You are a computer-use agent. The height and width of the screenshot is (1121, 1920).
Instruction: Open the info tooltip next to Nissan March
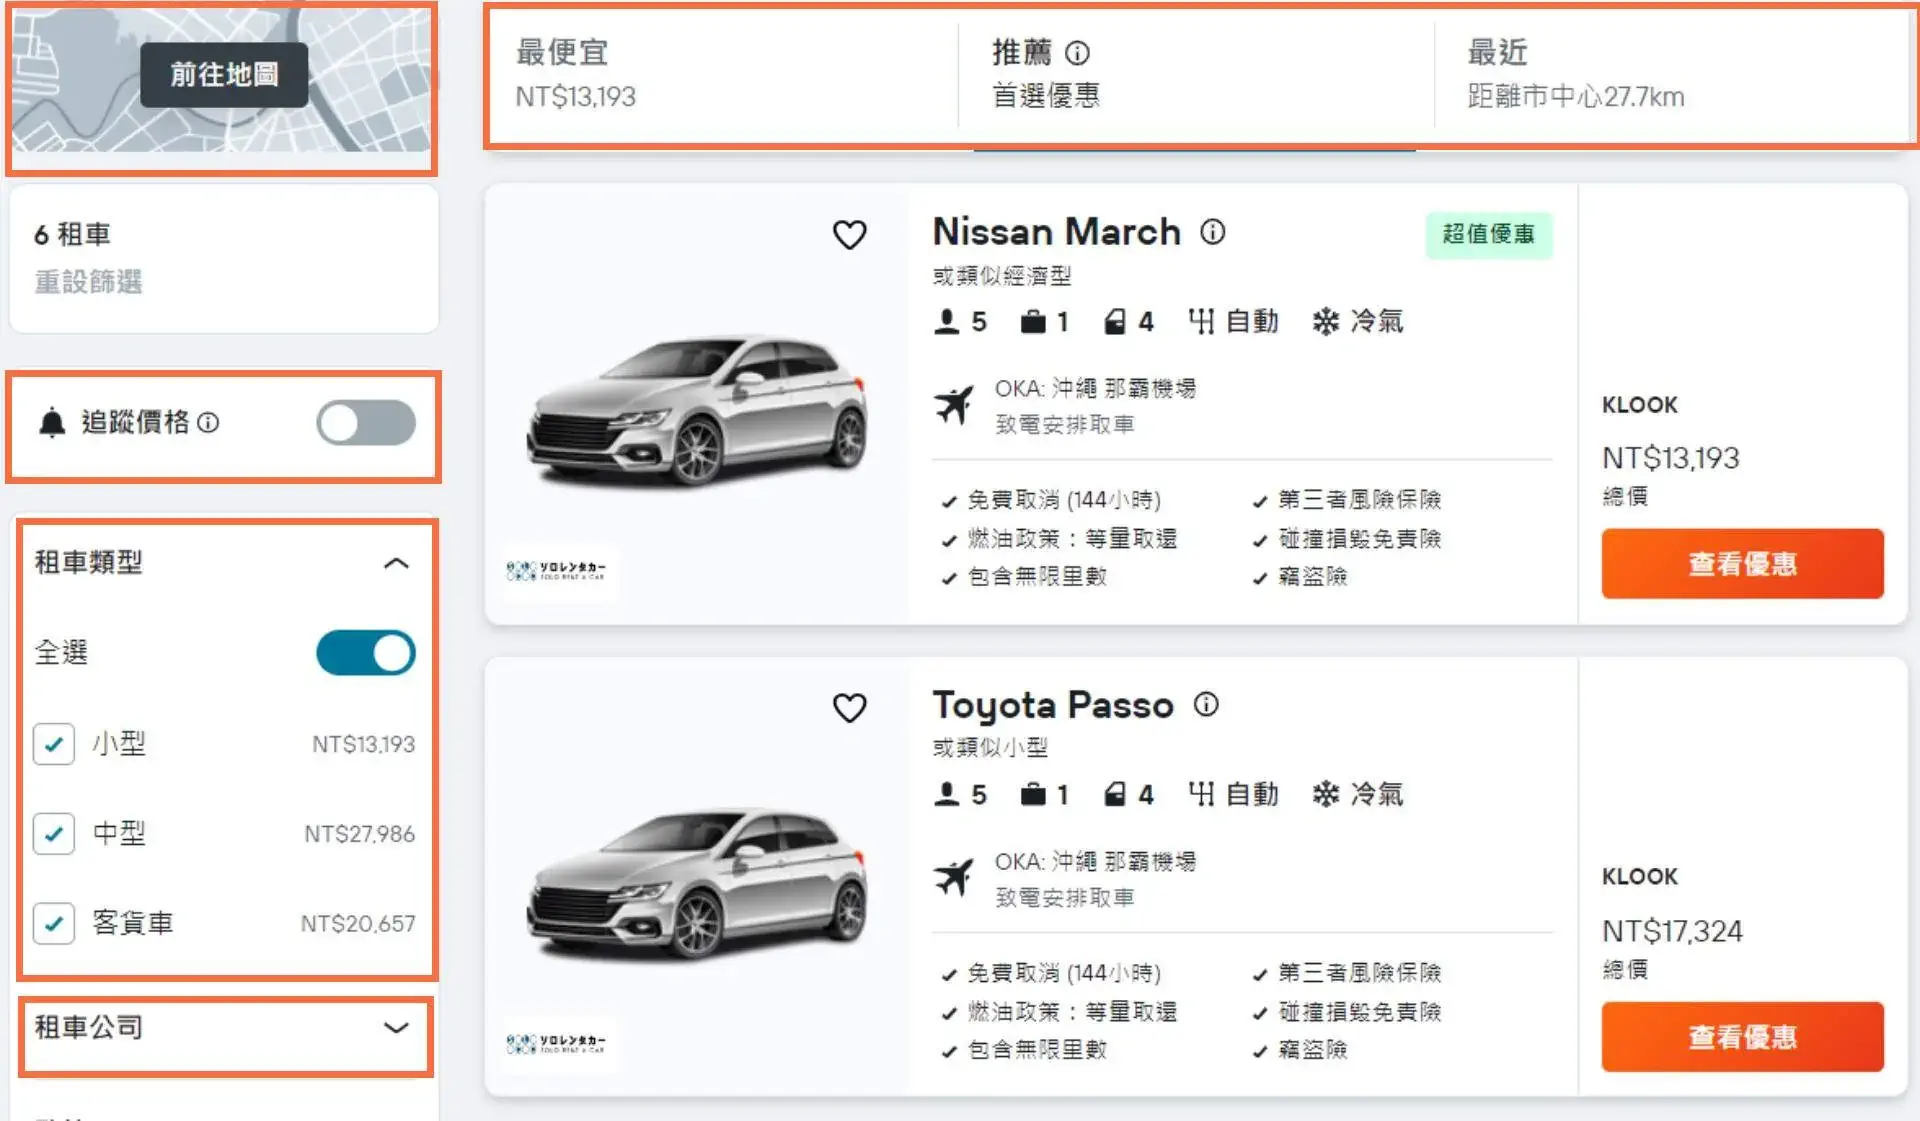(1212, 233)
